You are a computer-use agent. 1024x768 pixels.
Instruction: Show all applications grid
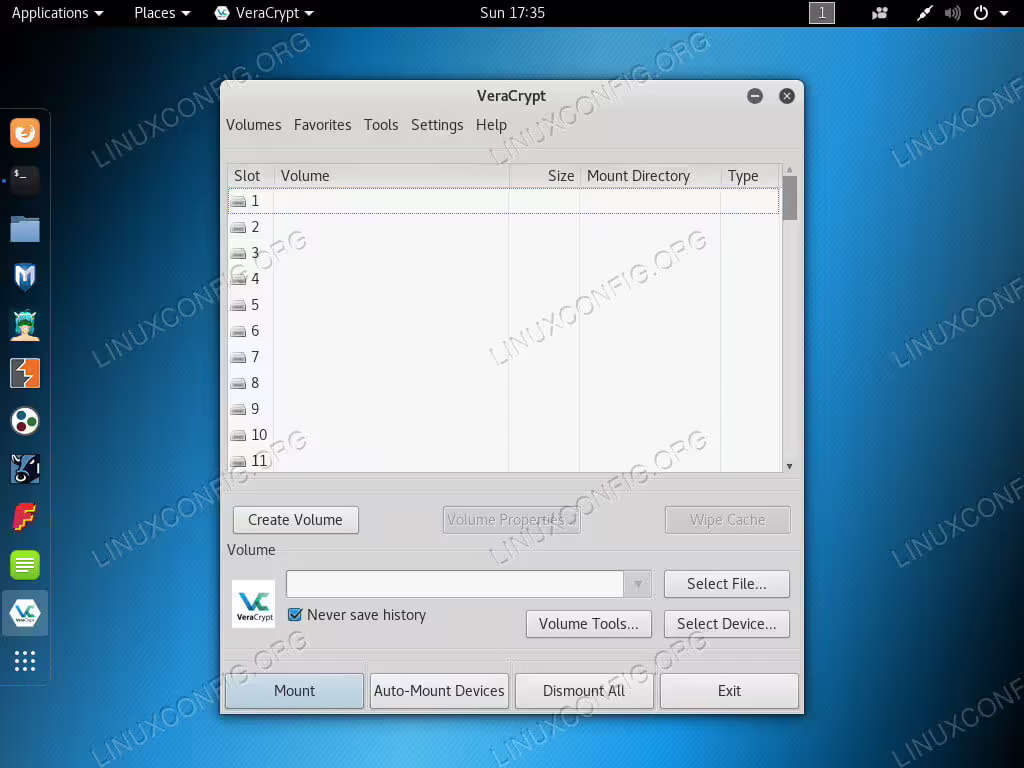[x=25, y=661]
